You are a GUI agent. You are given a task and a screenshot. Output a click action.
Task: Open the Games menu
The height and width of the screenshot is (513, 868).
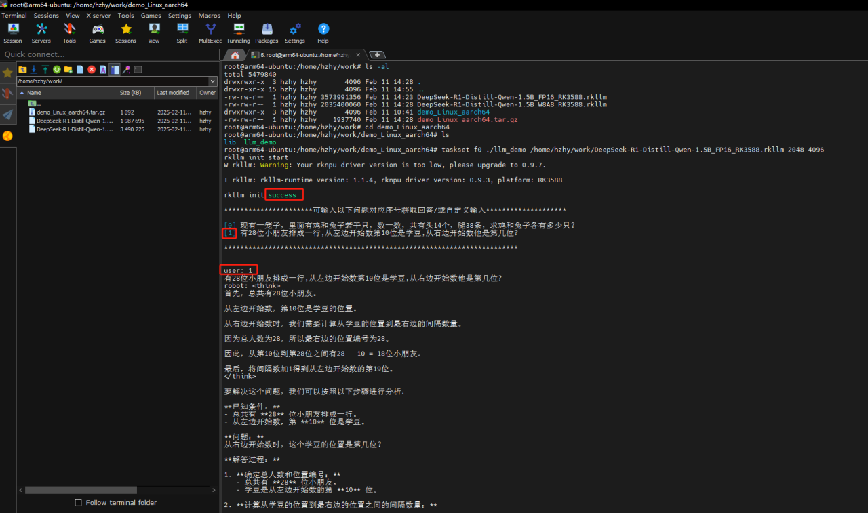tap(151, 15)
